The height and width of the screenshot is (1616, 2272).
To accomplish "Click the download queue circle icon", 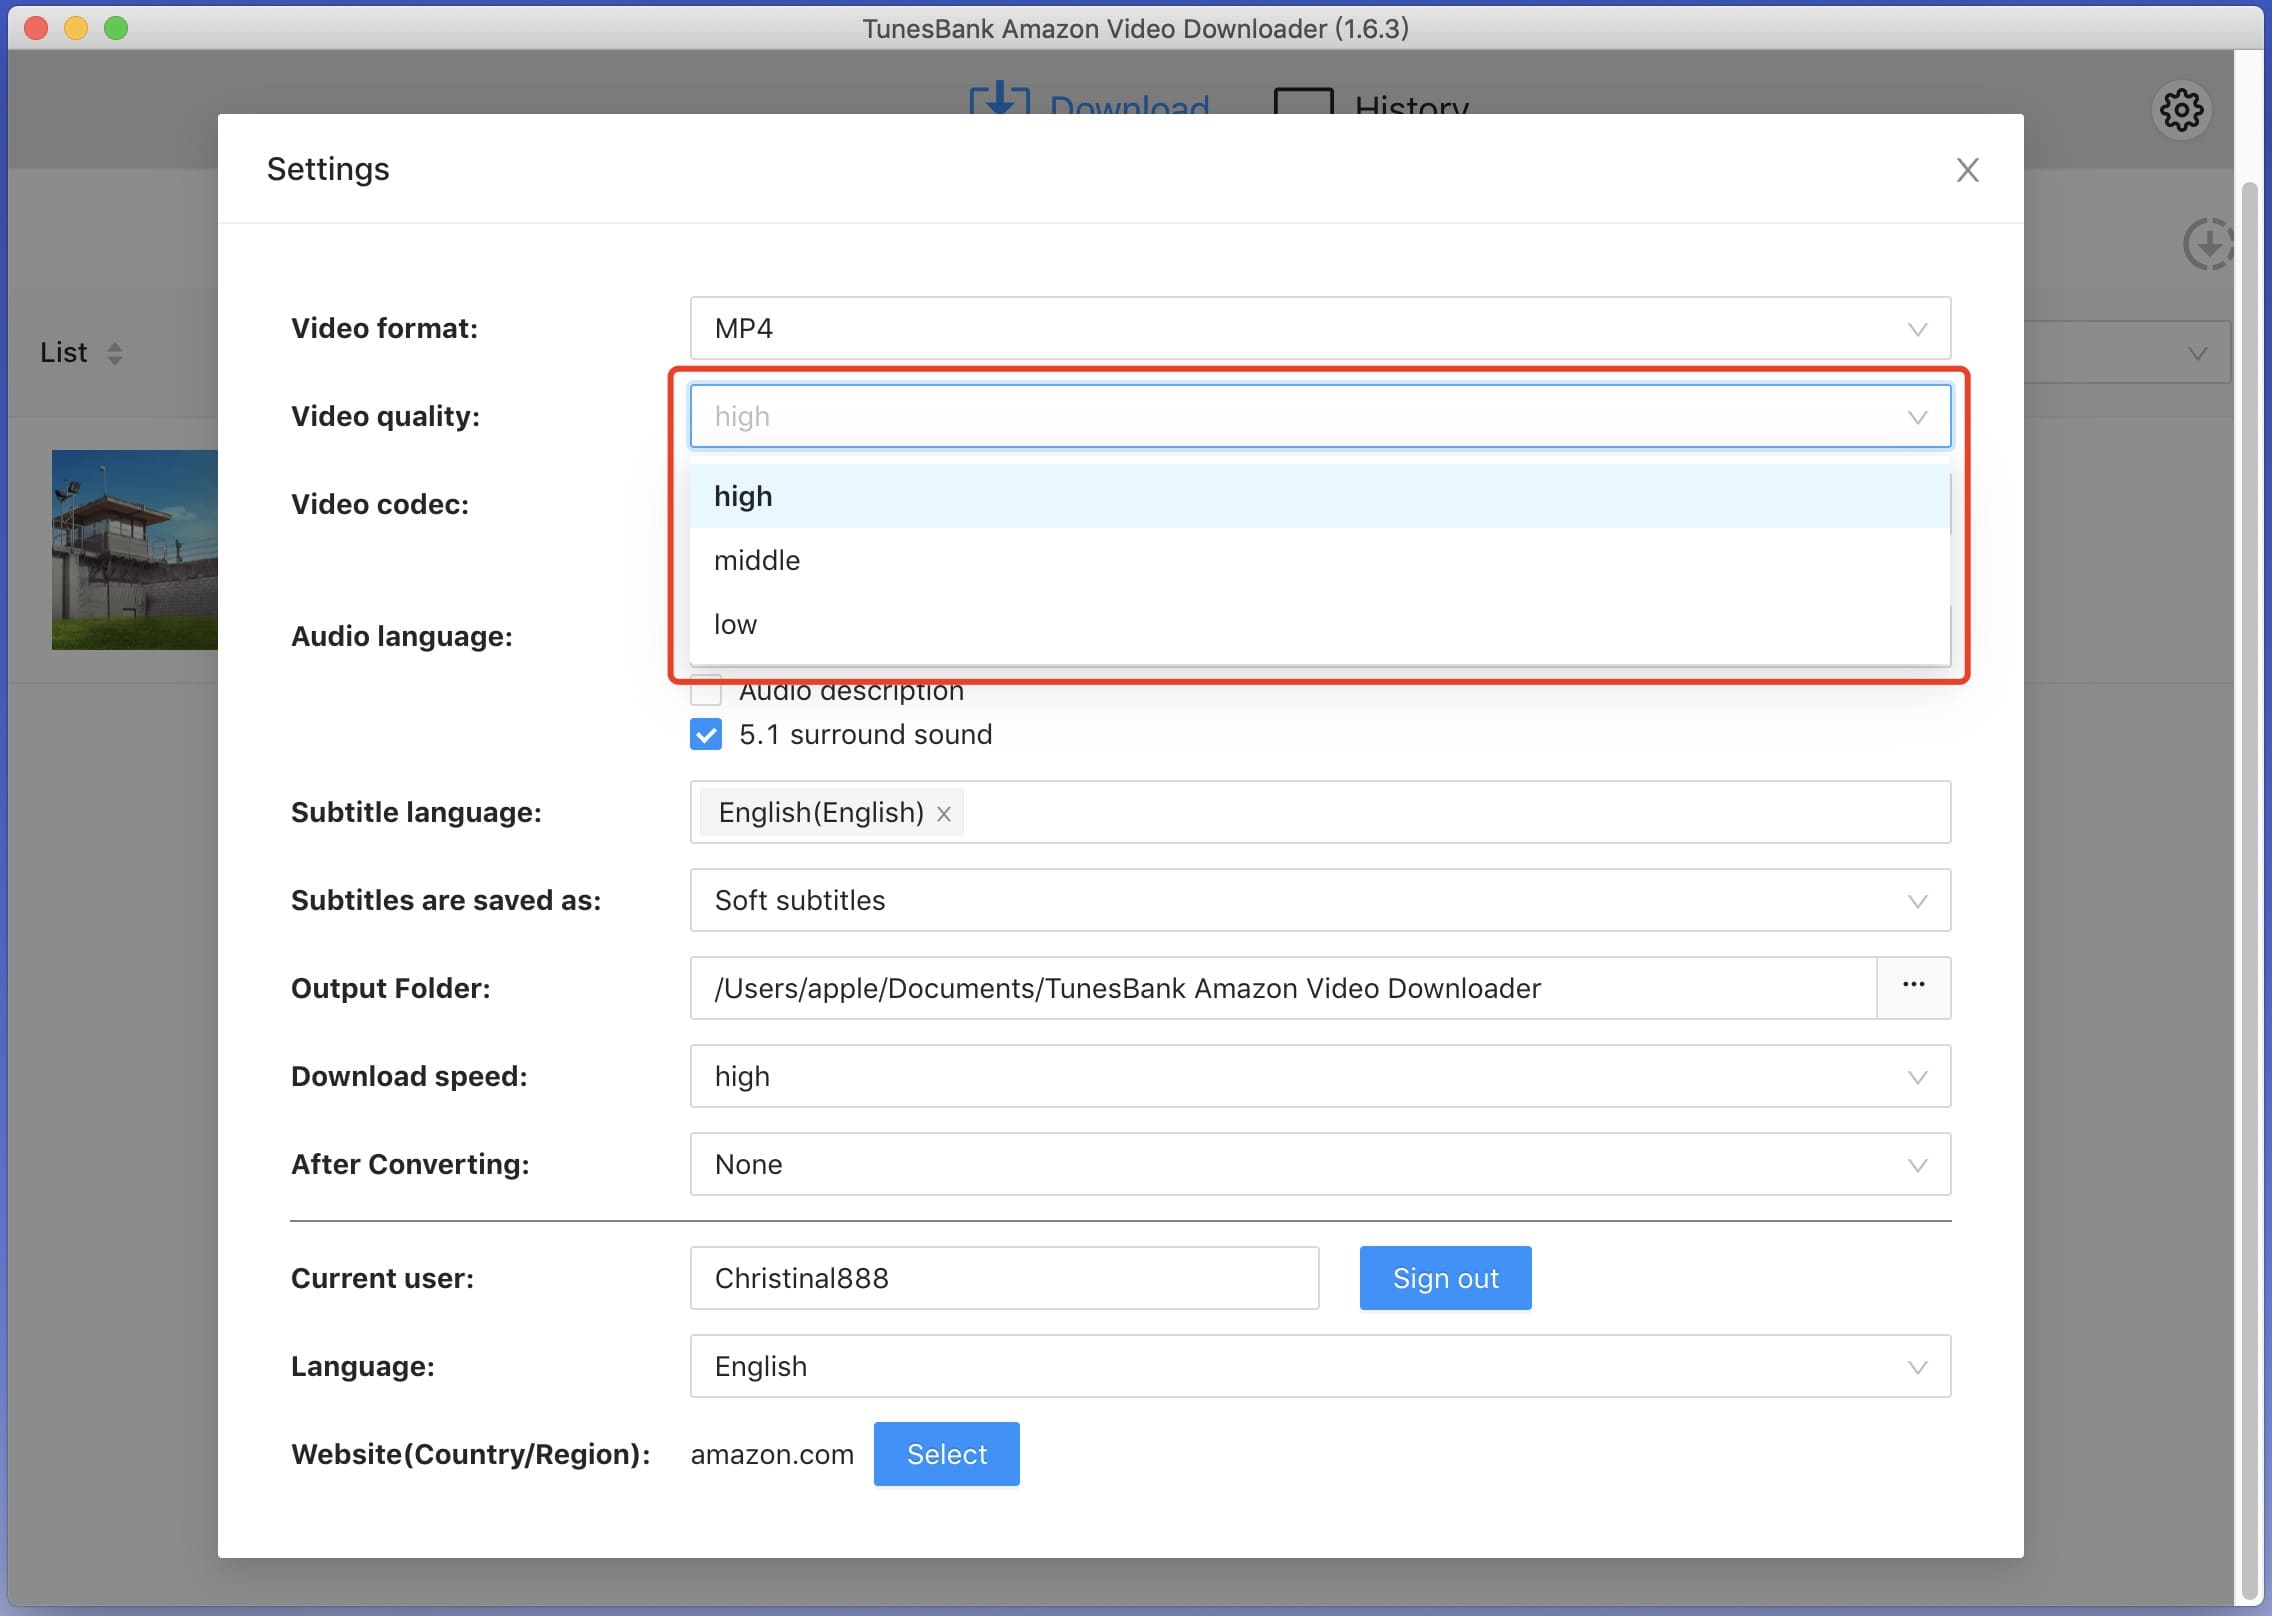I will point(2206,244).
